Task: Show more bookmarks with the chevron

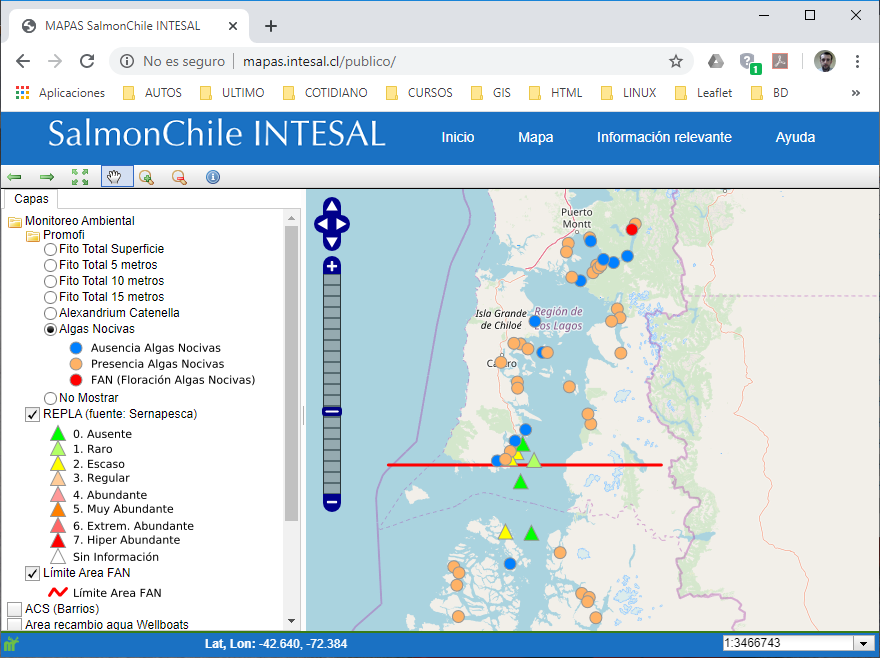Action: (x=855, y=93)
